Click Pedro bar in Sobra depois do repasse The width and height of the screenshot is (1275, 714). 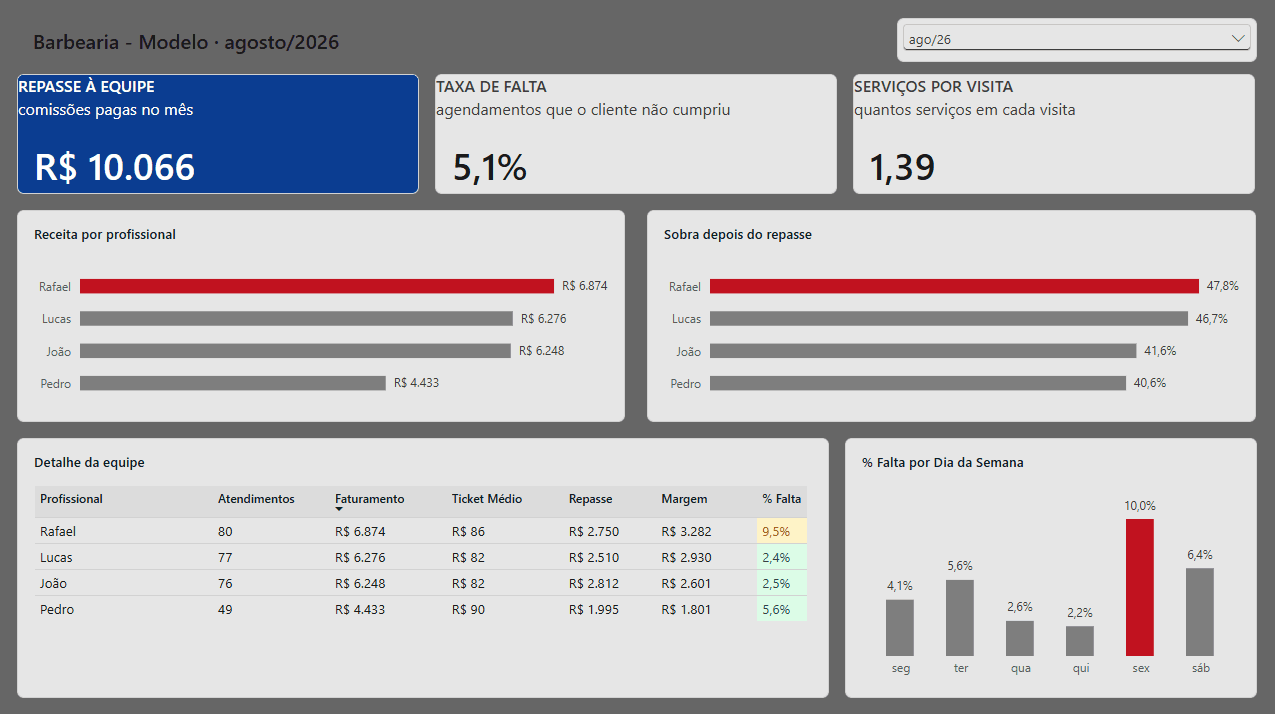[918, 383]
